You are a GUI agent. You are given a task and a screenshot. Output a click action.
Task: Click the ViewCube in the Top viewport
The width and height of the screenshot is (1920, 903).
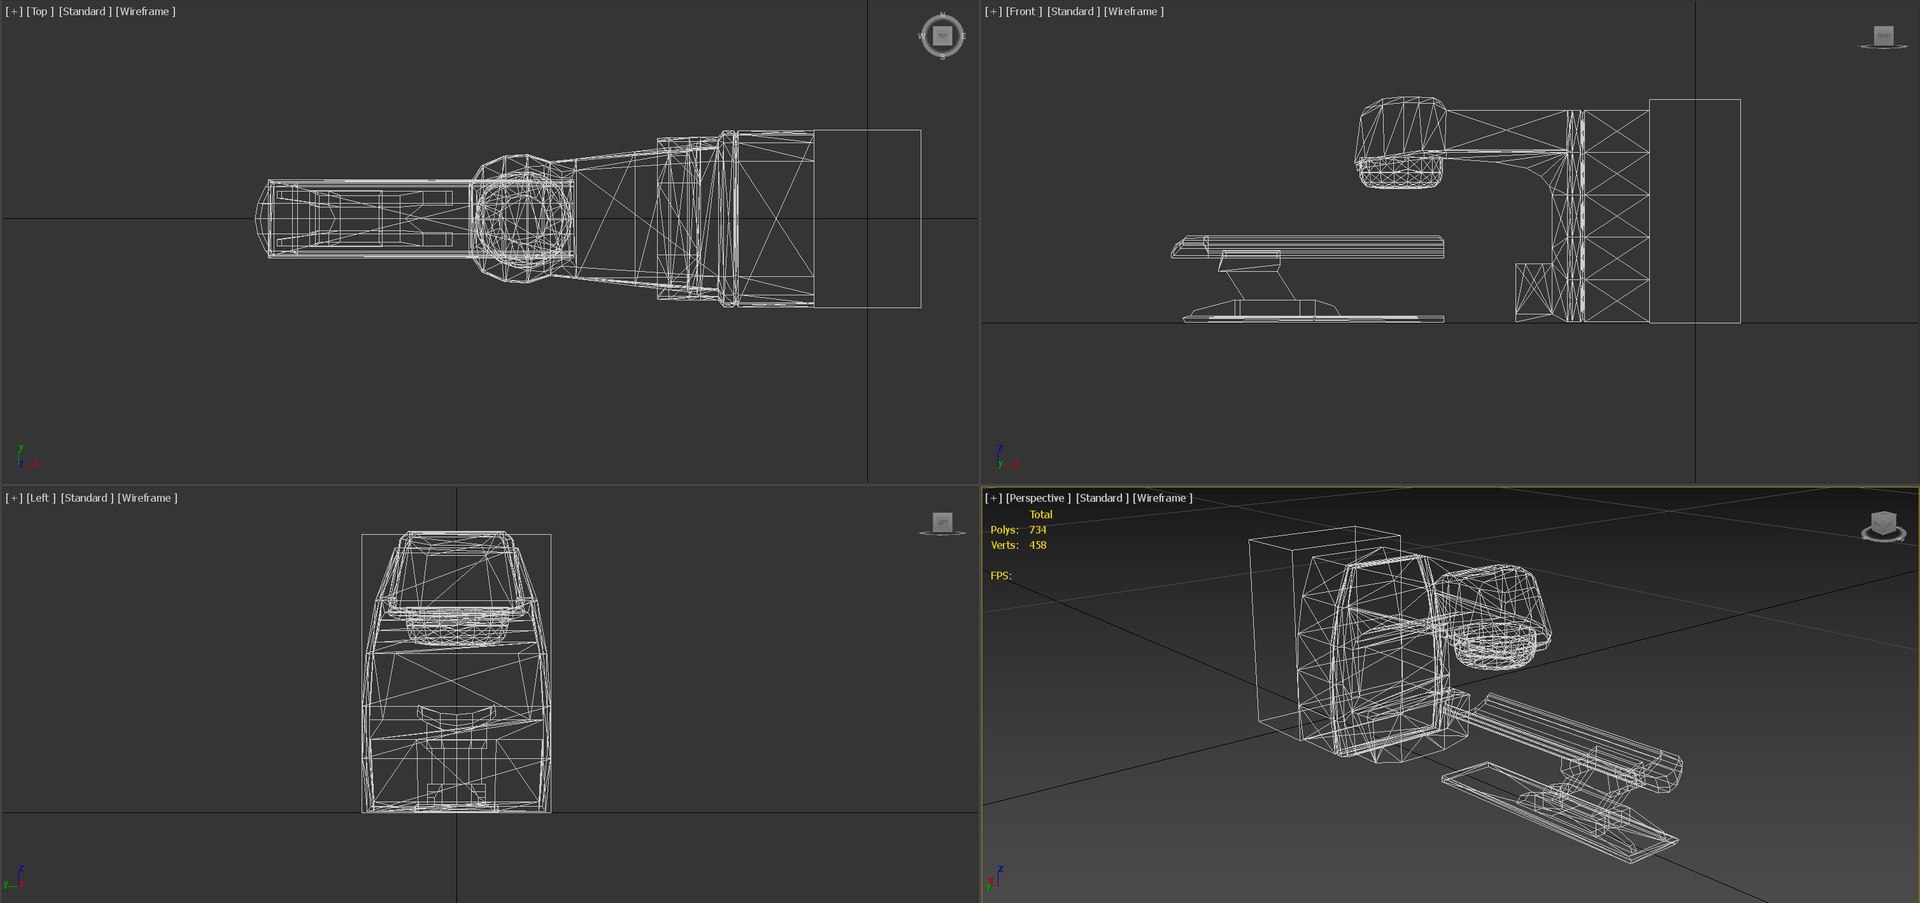(x=942, y=36)
